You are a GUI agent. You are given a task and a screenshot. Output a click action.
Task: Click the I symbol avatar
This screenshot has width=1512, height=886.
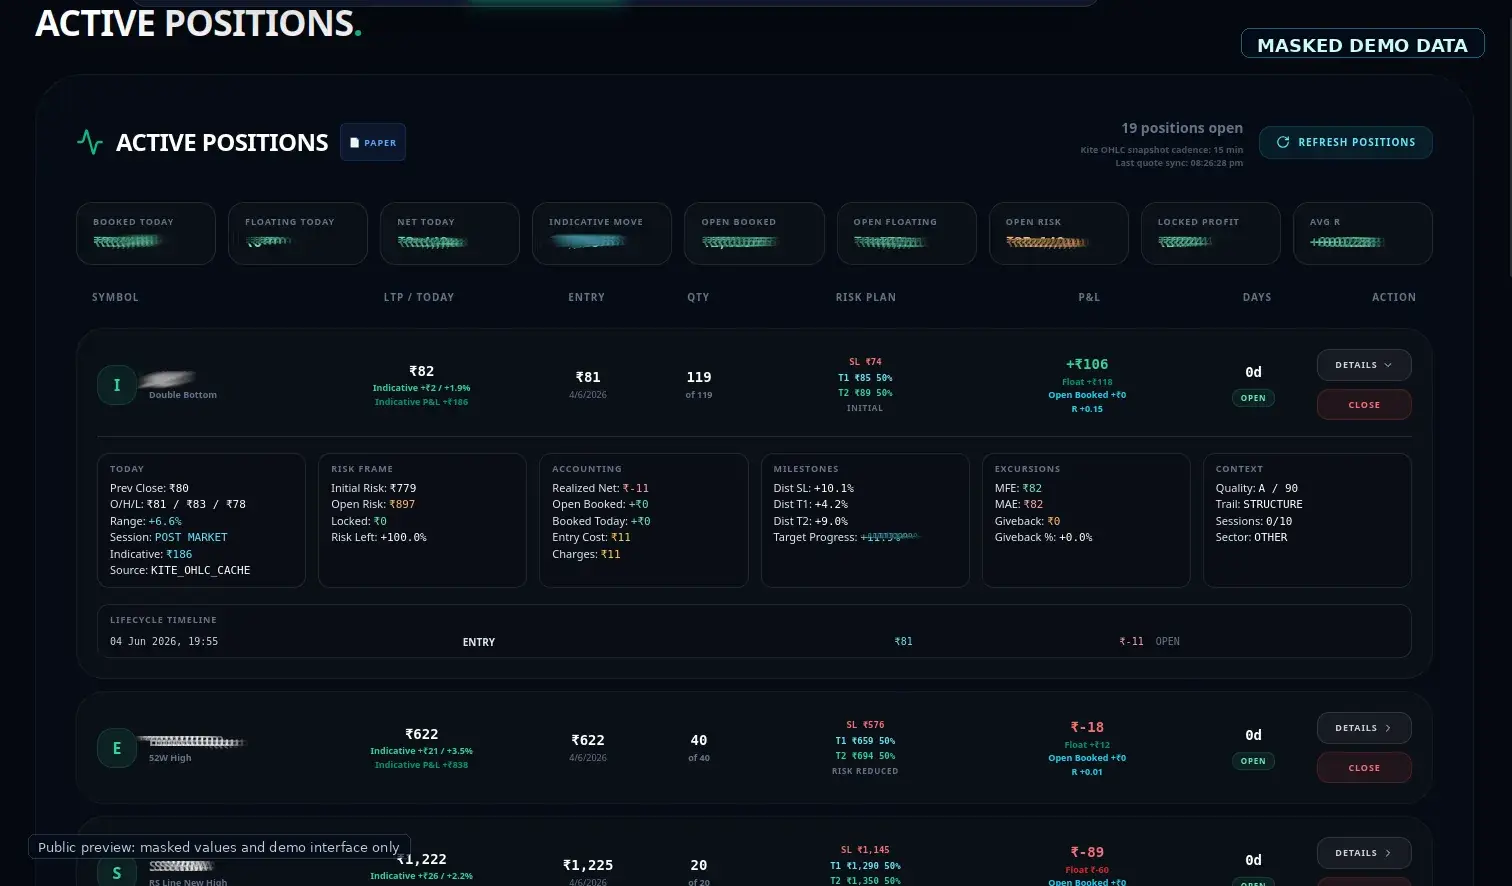pyautogui.click(x=117, y=385)
